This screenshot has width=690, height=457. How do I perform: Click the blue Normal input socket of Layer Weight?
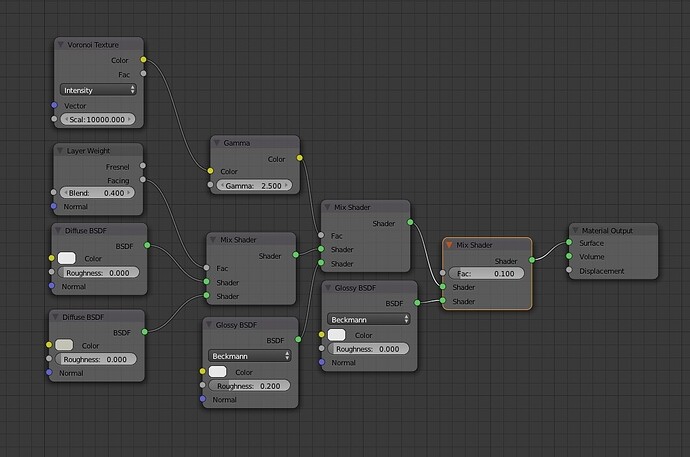point(54,206)
